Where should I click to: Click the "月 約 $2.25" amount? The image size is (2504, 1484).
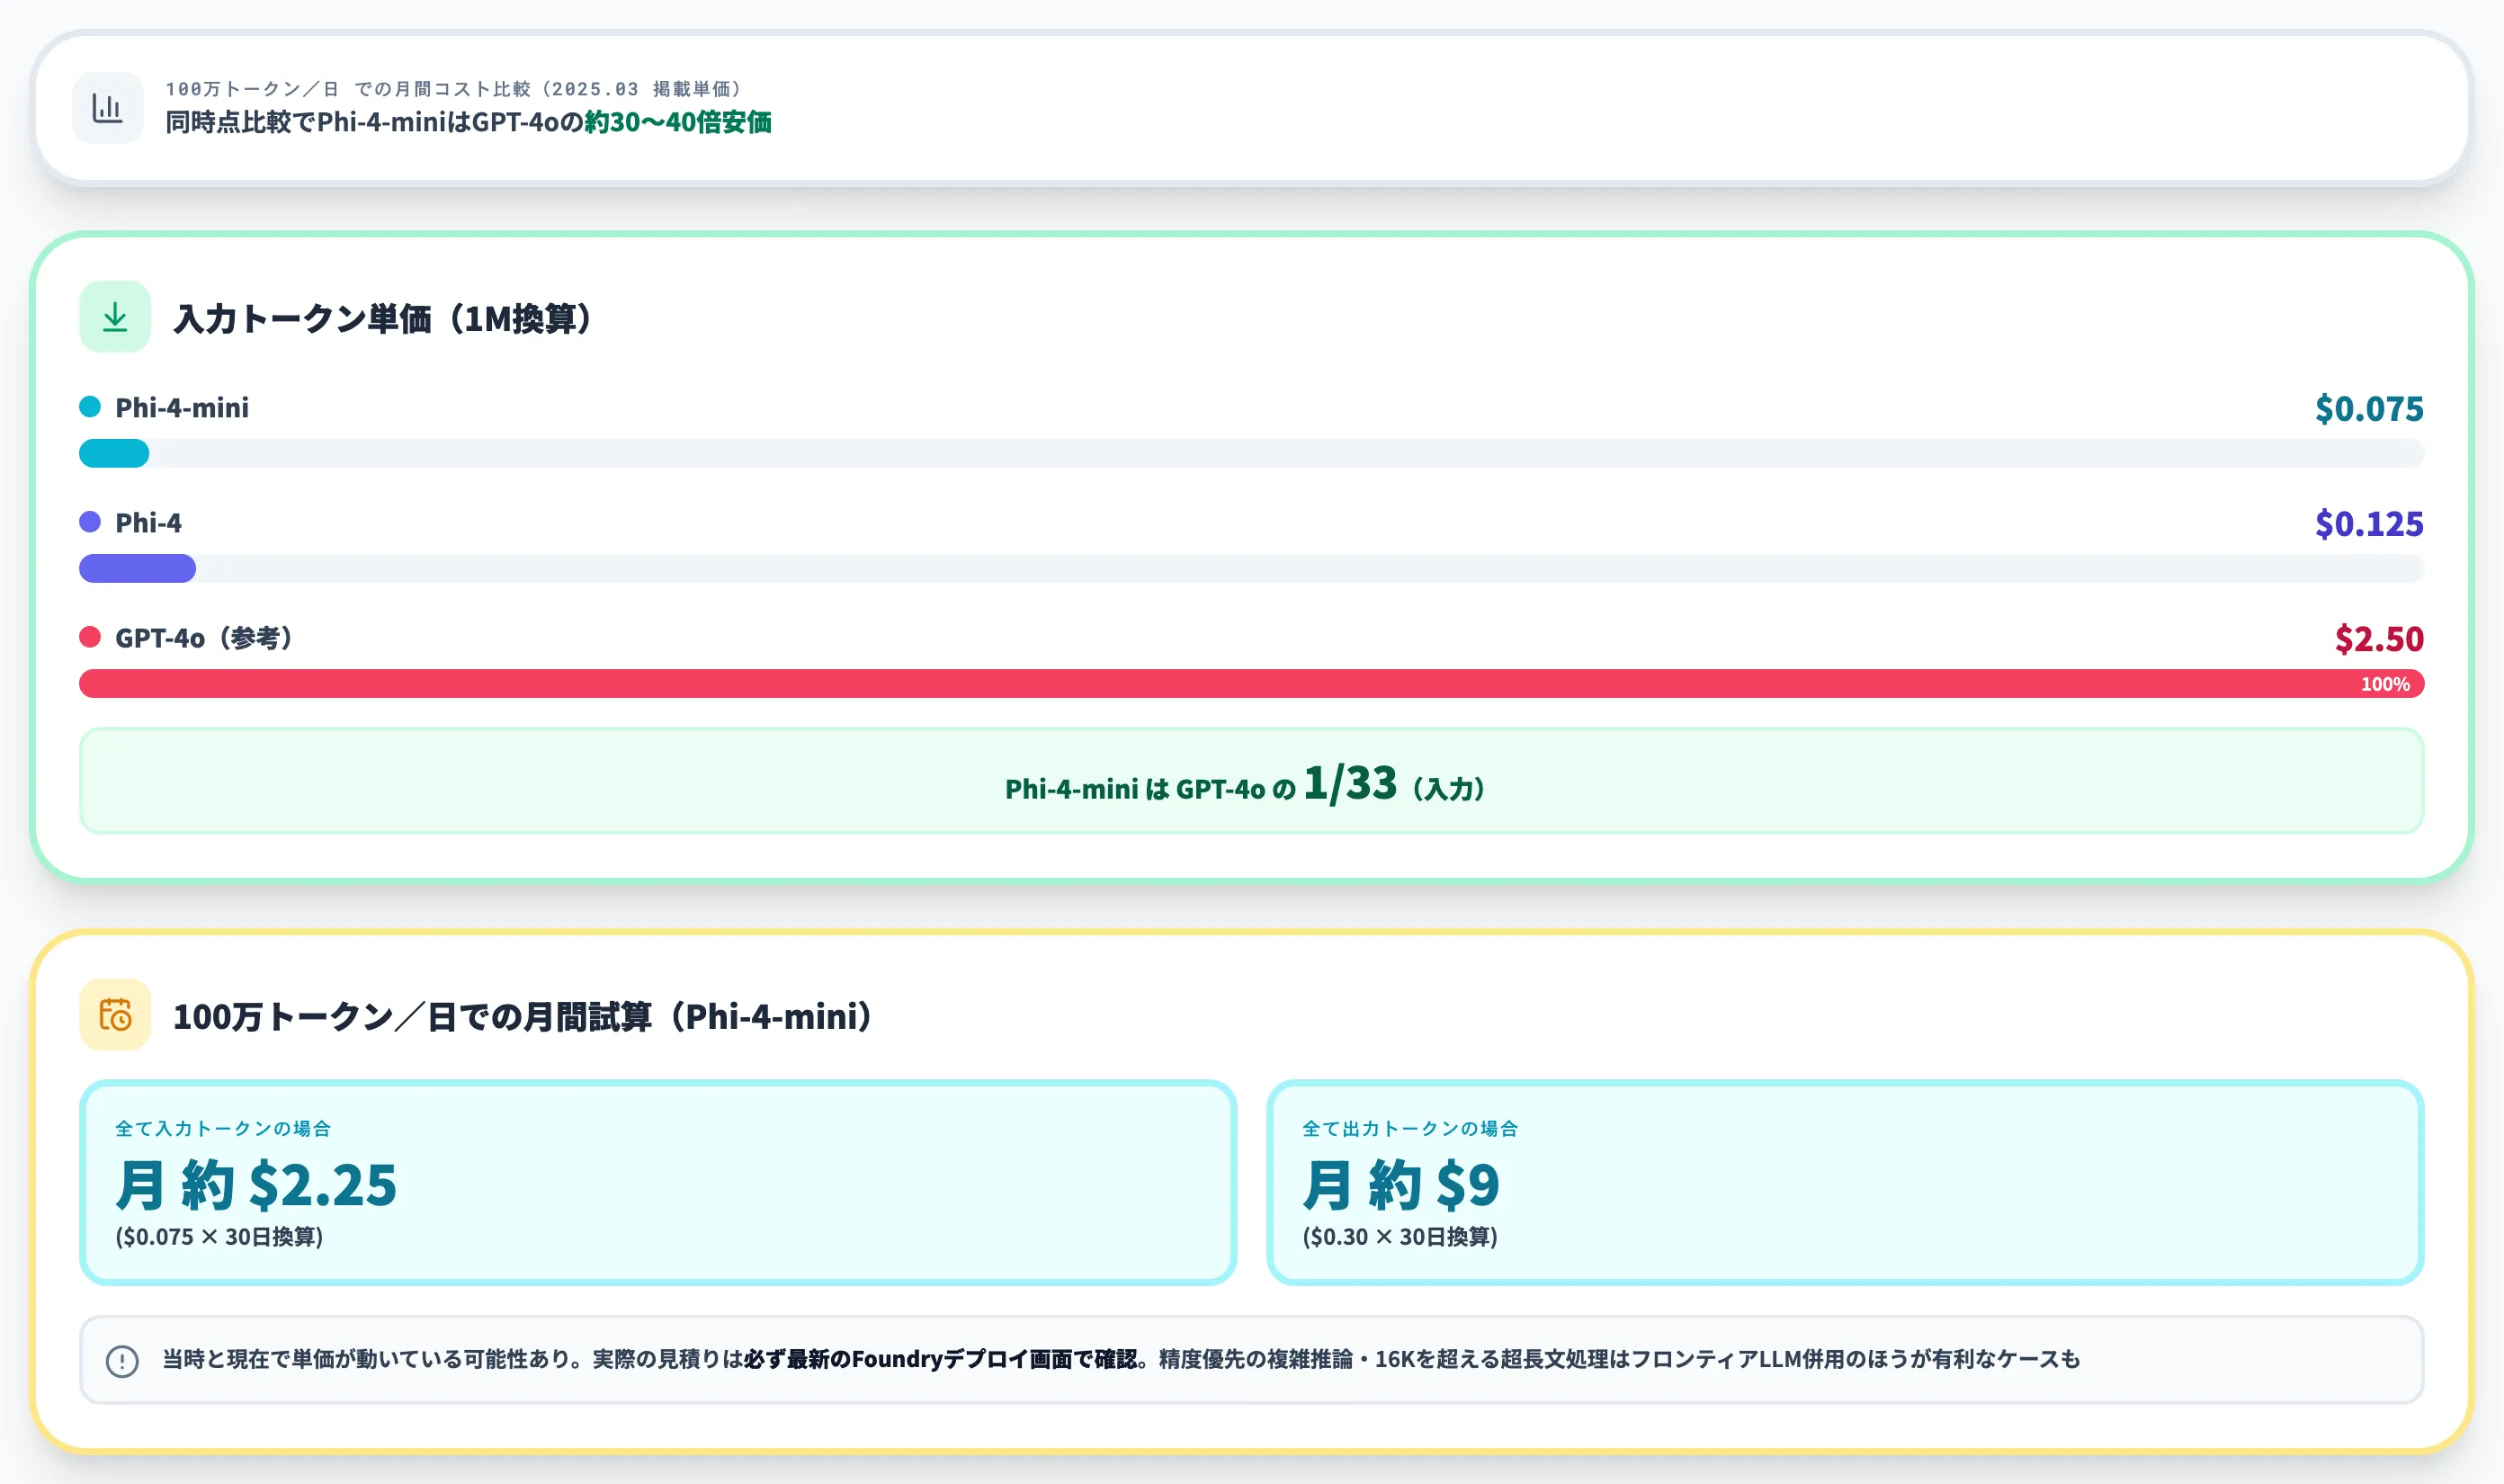[256, 1185]
